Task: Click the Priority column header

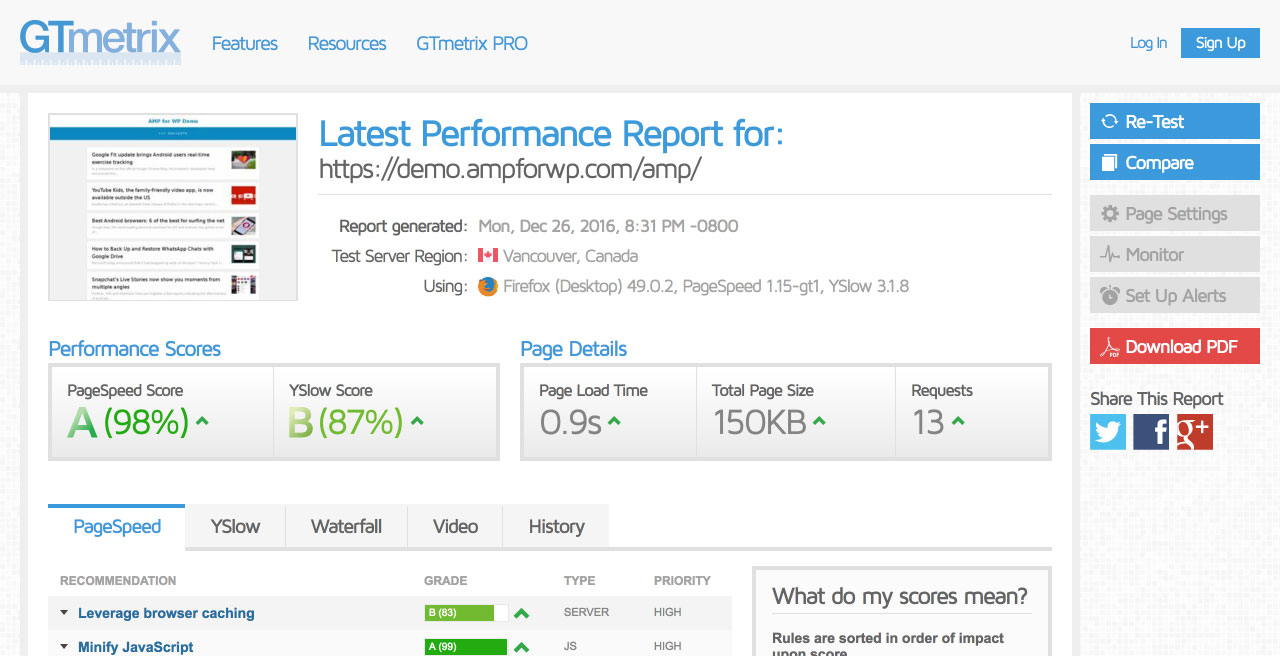Action: click(x=682, y=581)
